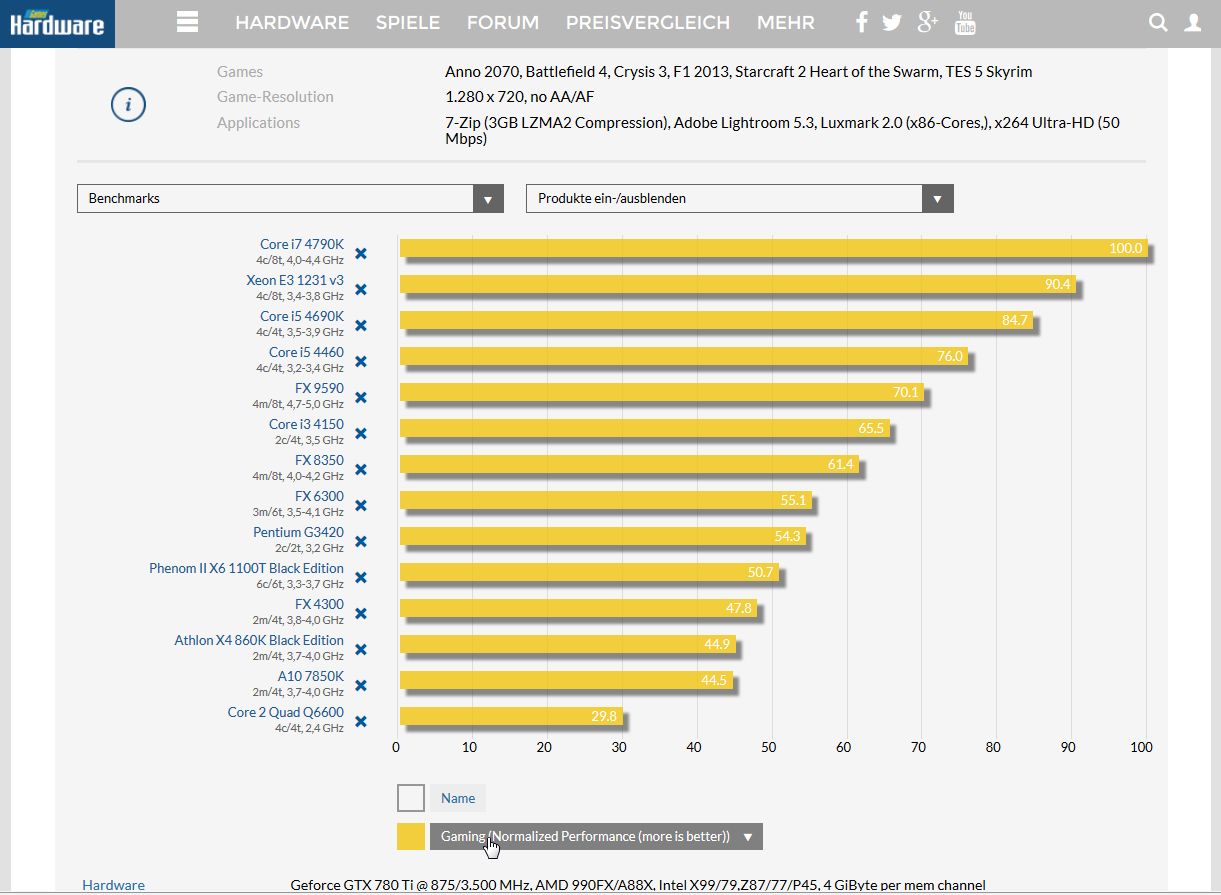Remove Core 2 Quad Q6600 row

pyautogui.click(x=361, y=721)
